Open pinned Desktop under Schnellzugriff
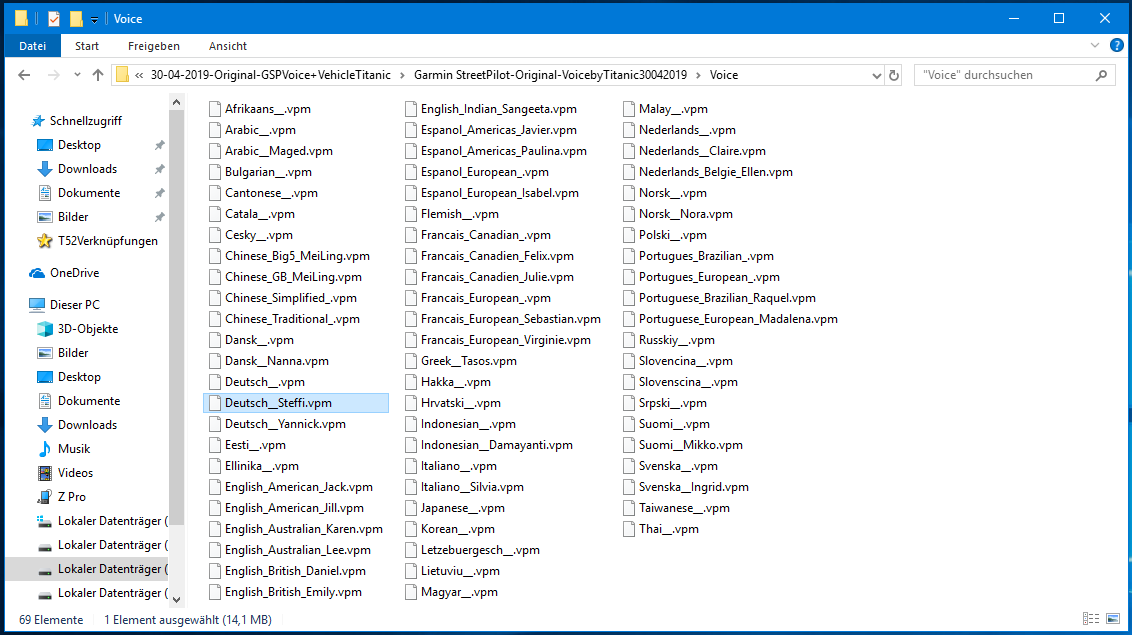 pos(79,145)
